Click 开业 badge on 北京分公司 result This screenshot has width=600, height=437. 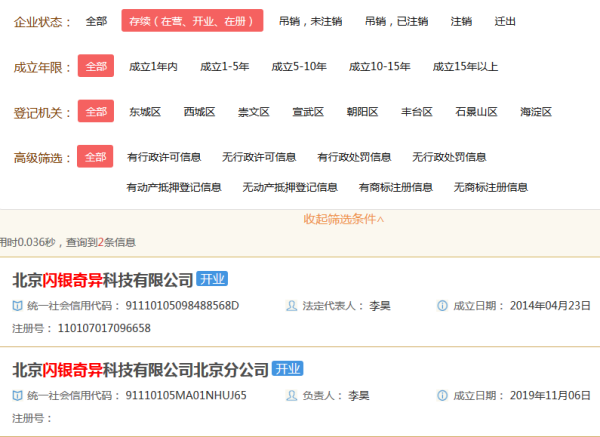tap(287, 368)
